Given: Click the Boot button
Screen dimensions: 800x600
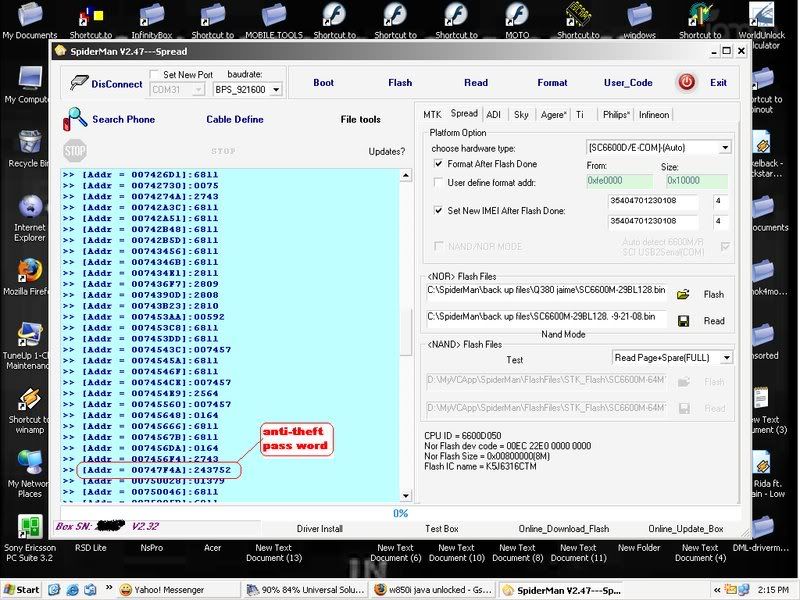Looking at the screenshot, I should [x=323, y=83].
